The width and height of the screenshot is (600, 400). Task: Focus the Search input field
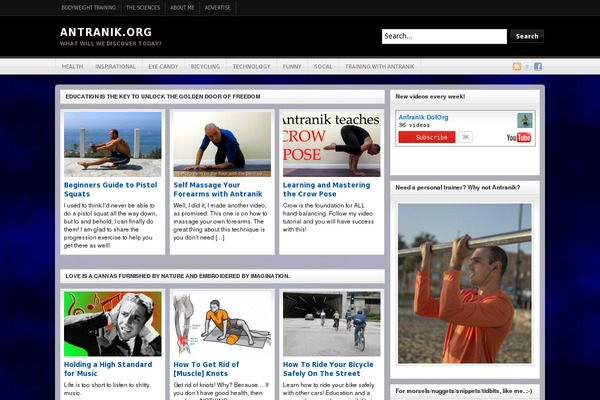point(444,36)
